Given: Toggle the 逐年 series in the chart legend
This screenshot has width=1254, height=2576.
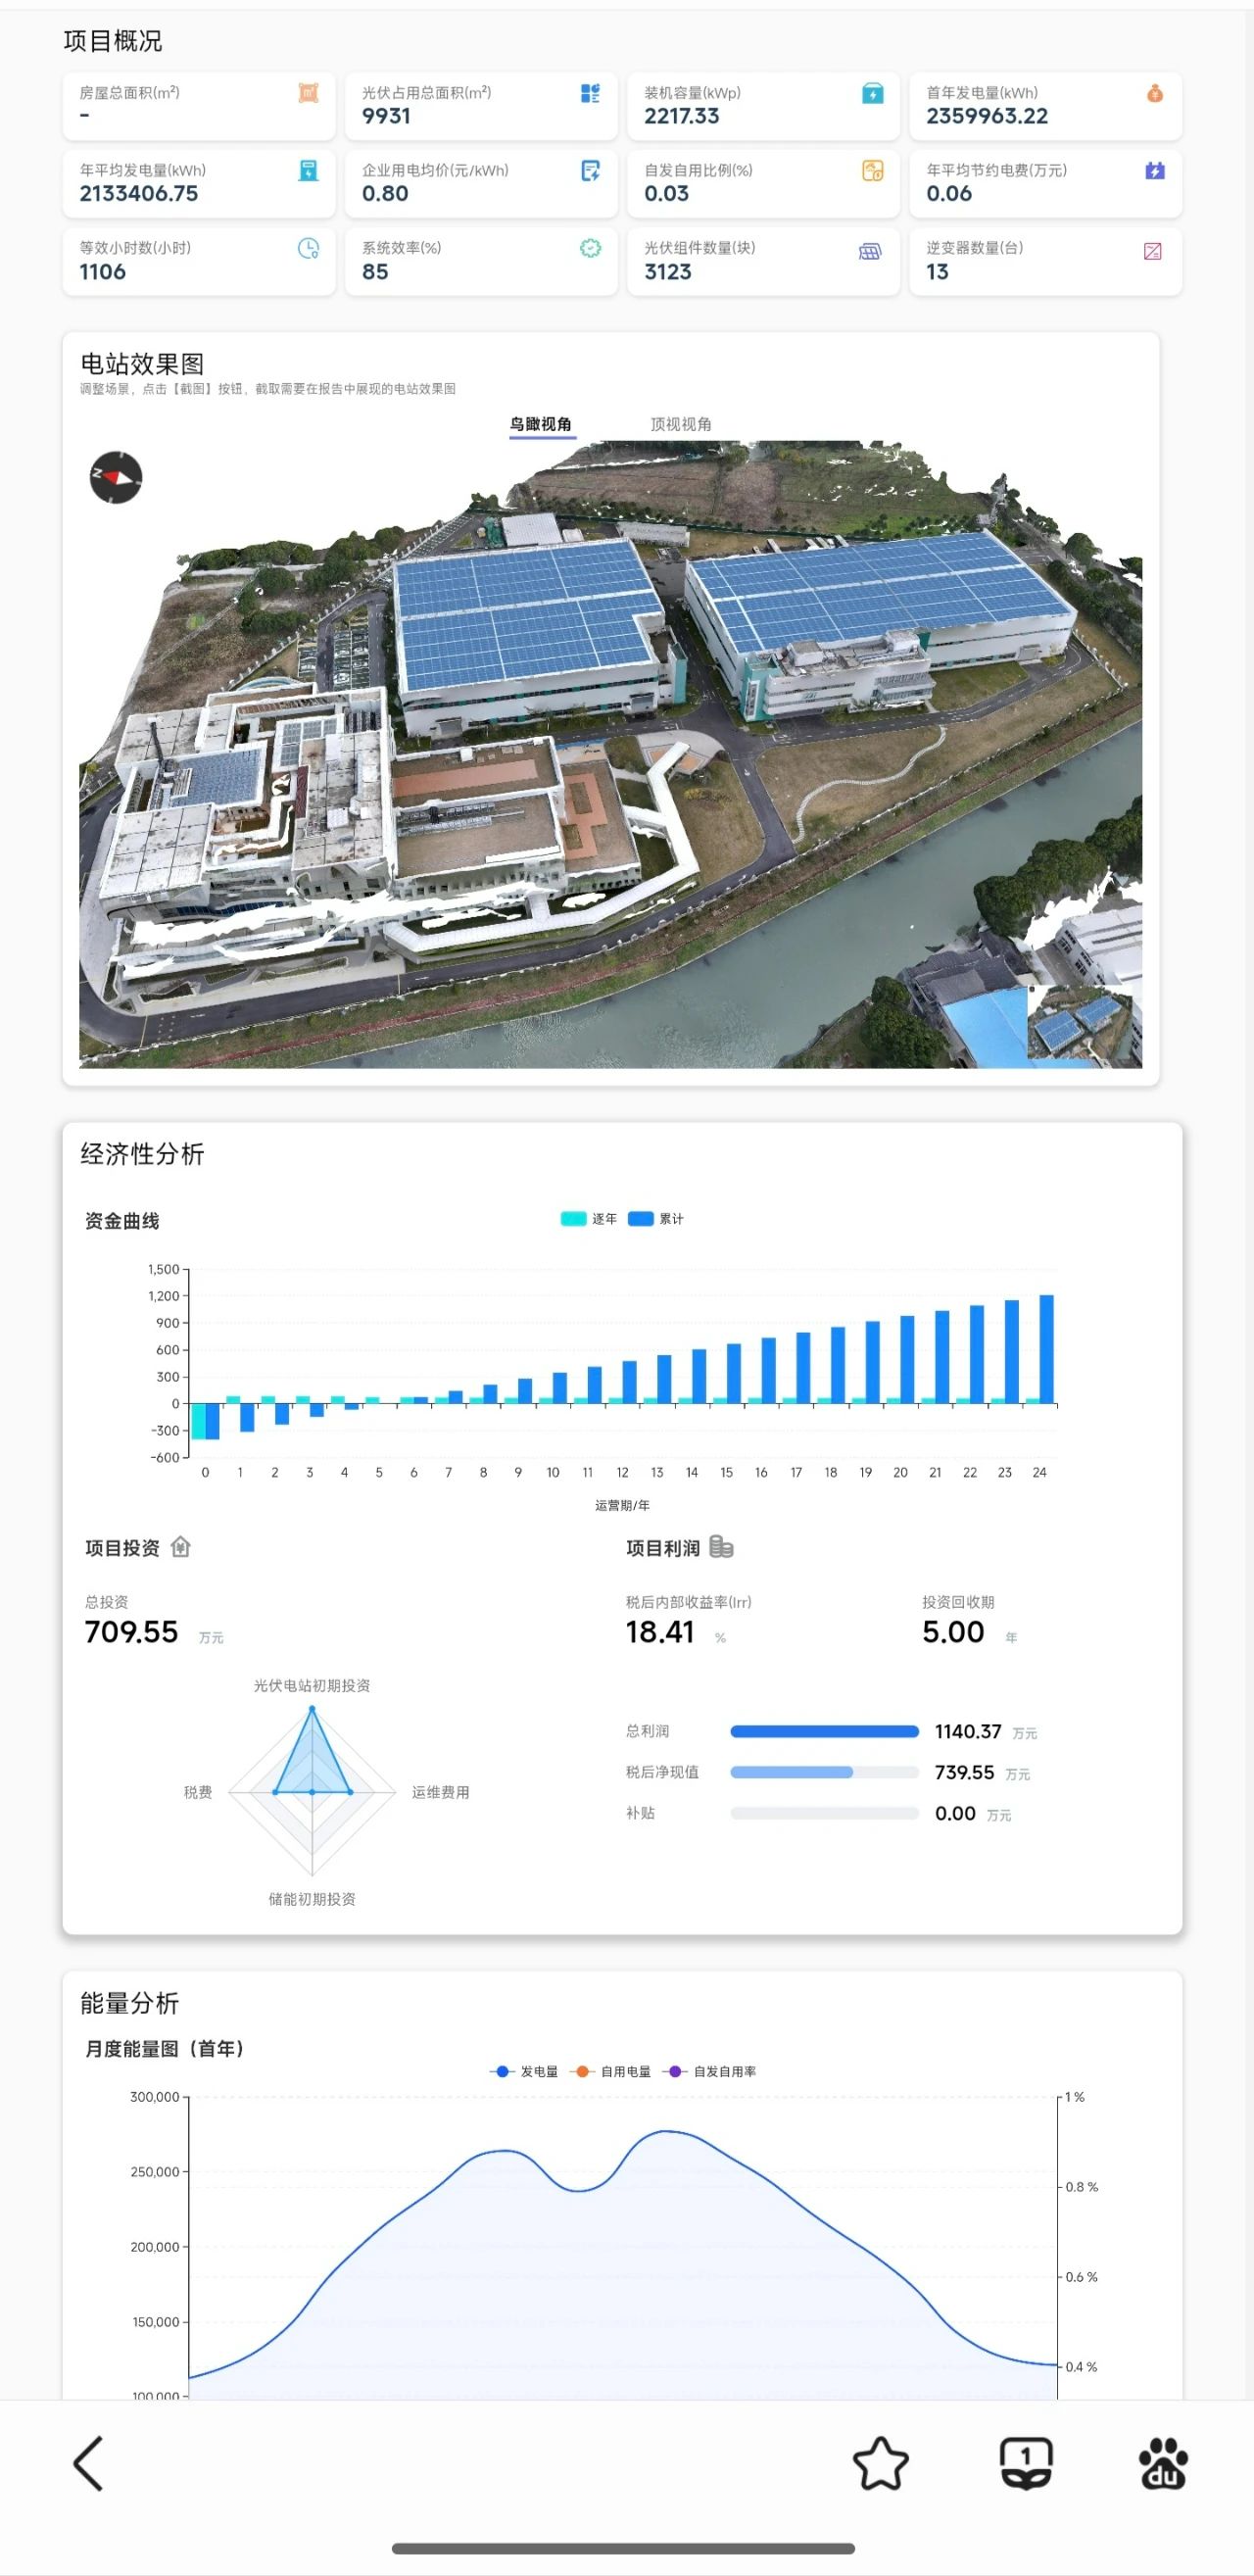Looking at the screenshot, I should click(589, 1218).
